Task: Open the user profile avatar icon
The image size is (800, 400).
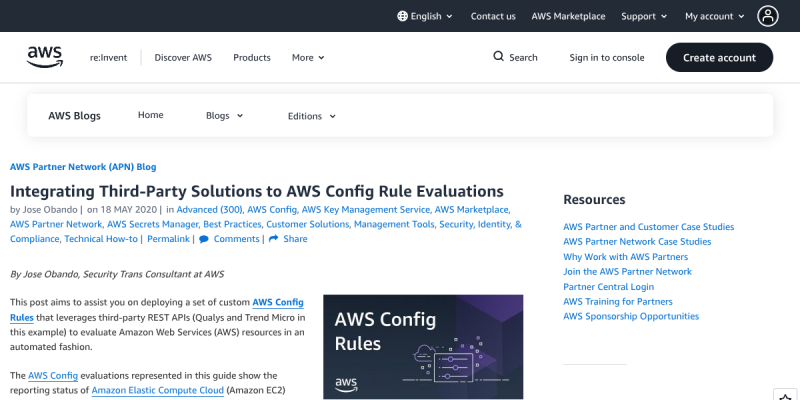Action: [767, 16]
